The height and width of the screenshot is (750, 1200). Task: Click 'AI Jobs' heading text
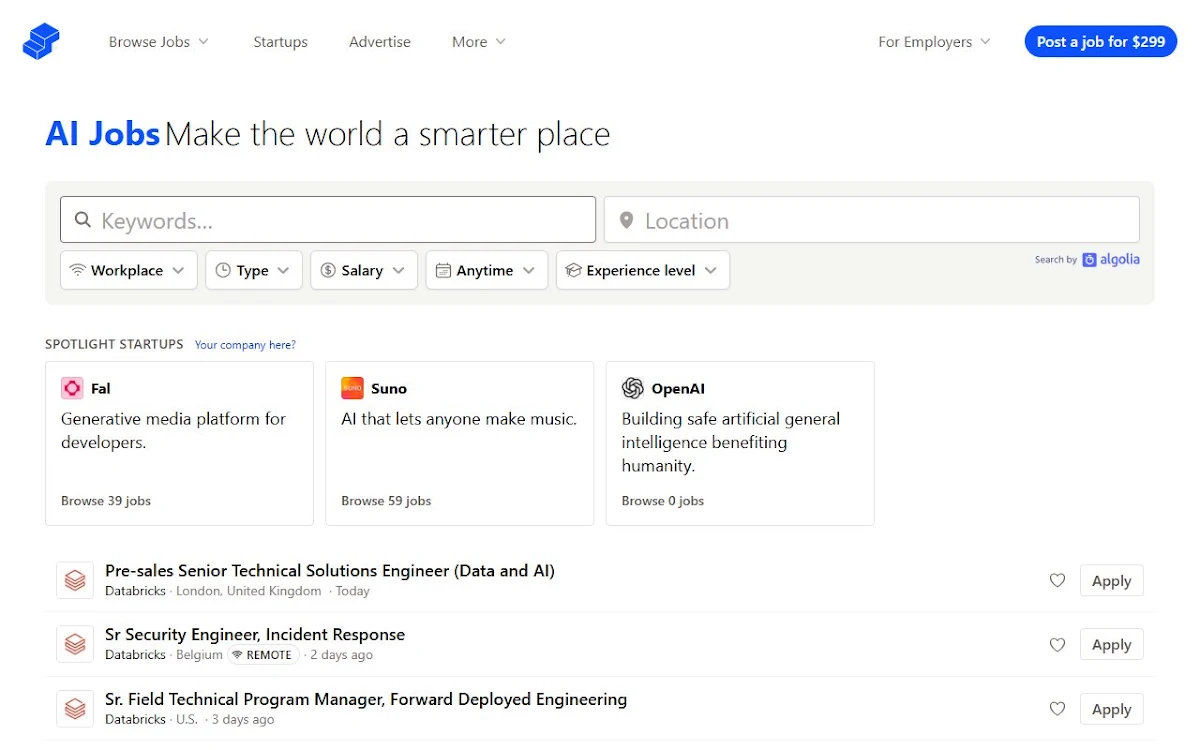point(103,134)
